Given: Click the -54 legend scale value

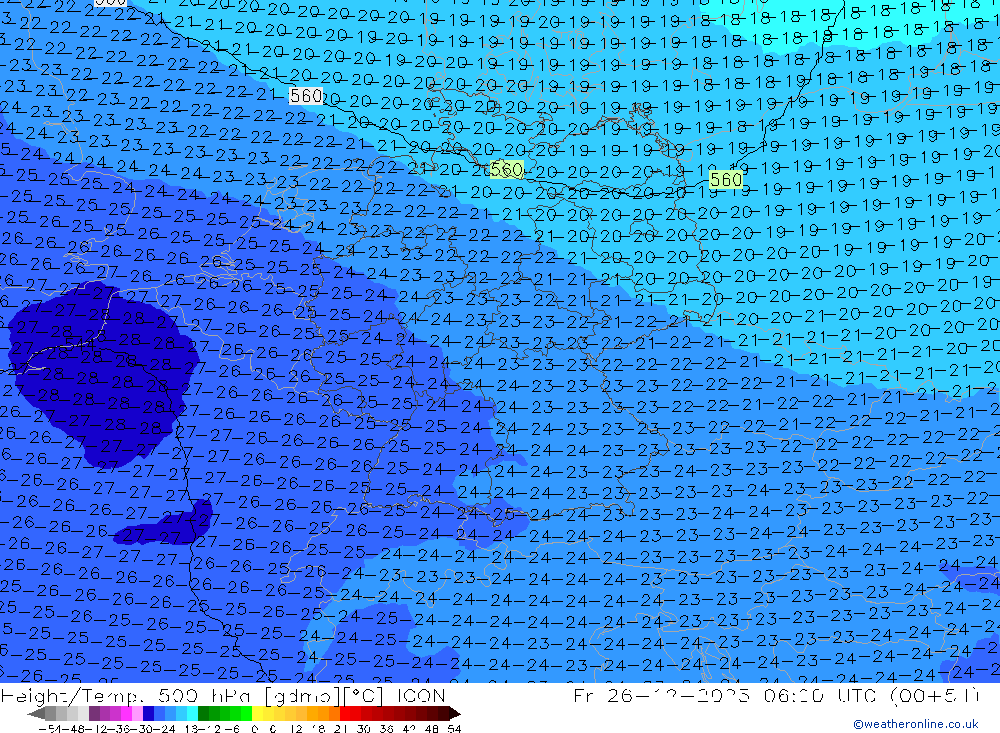Looking at the screenshot, I should point(50,729).
